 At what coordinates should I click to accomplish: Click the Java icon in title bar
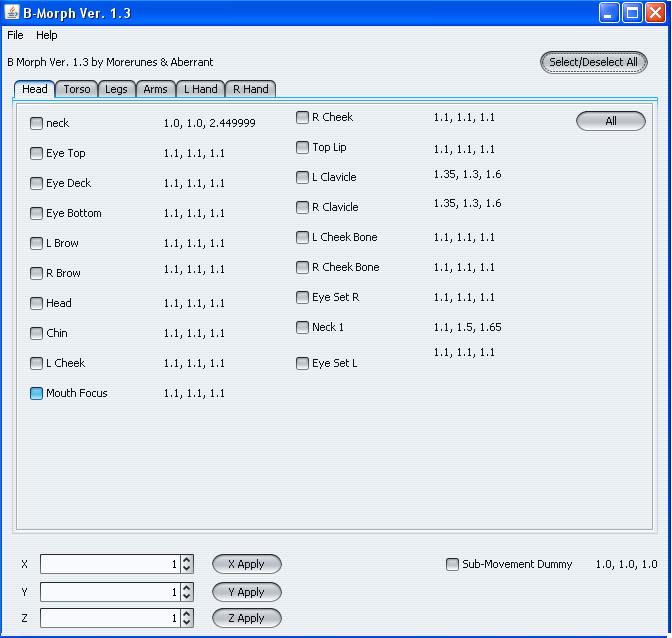pyautogui.click(x=12, y=13)
